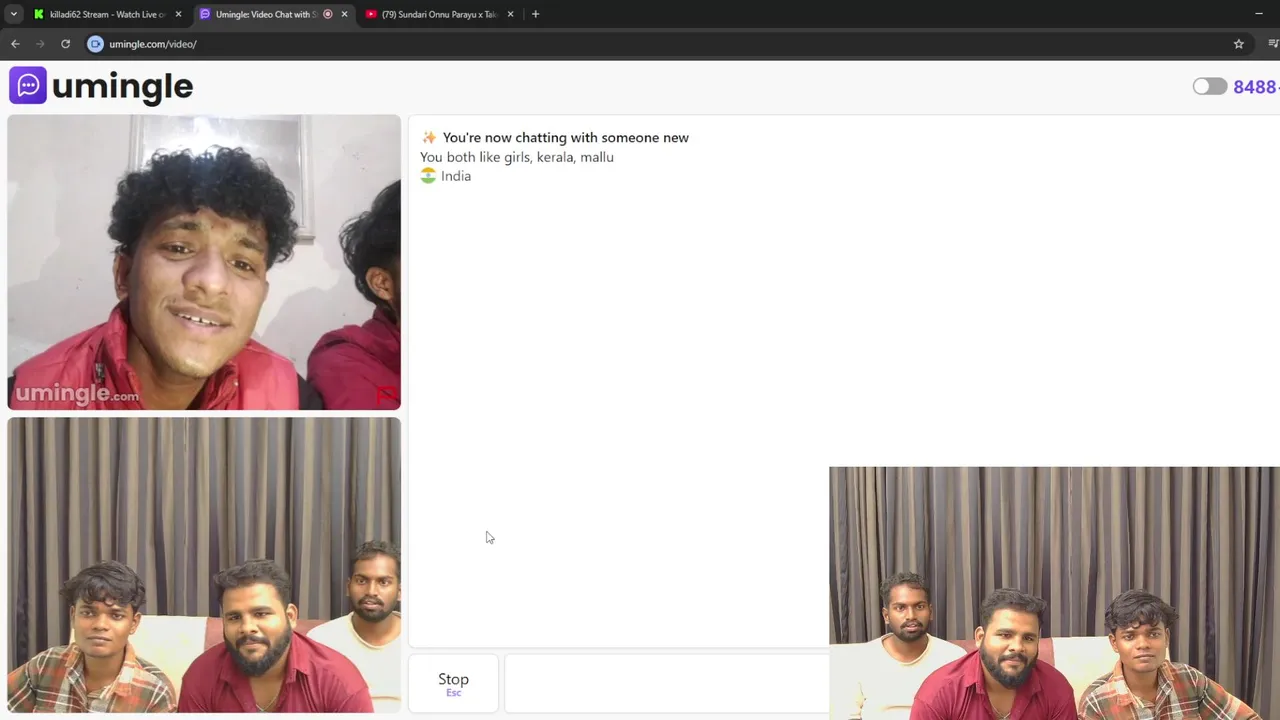Click the camera site-info icon in address bar
The width and height of the screenshot is (1280, 720).
pos(95,44)
